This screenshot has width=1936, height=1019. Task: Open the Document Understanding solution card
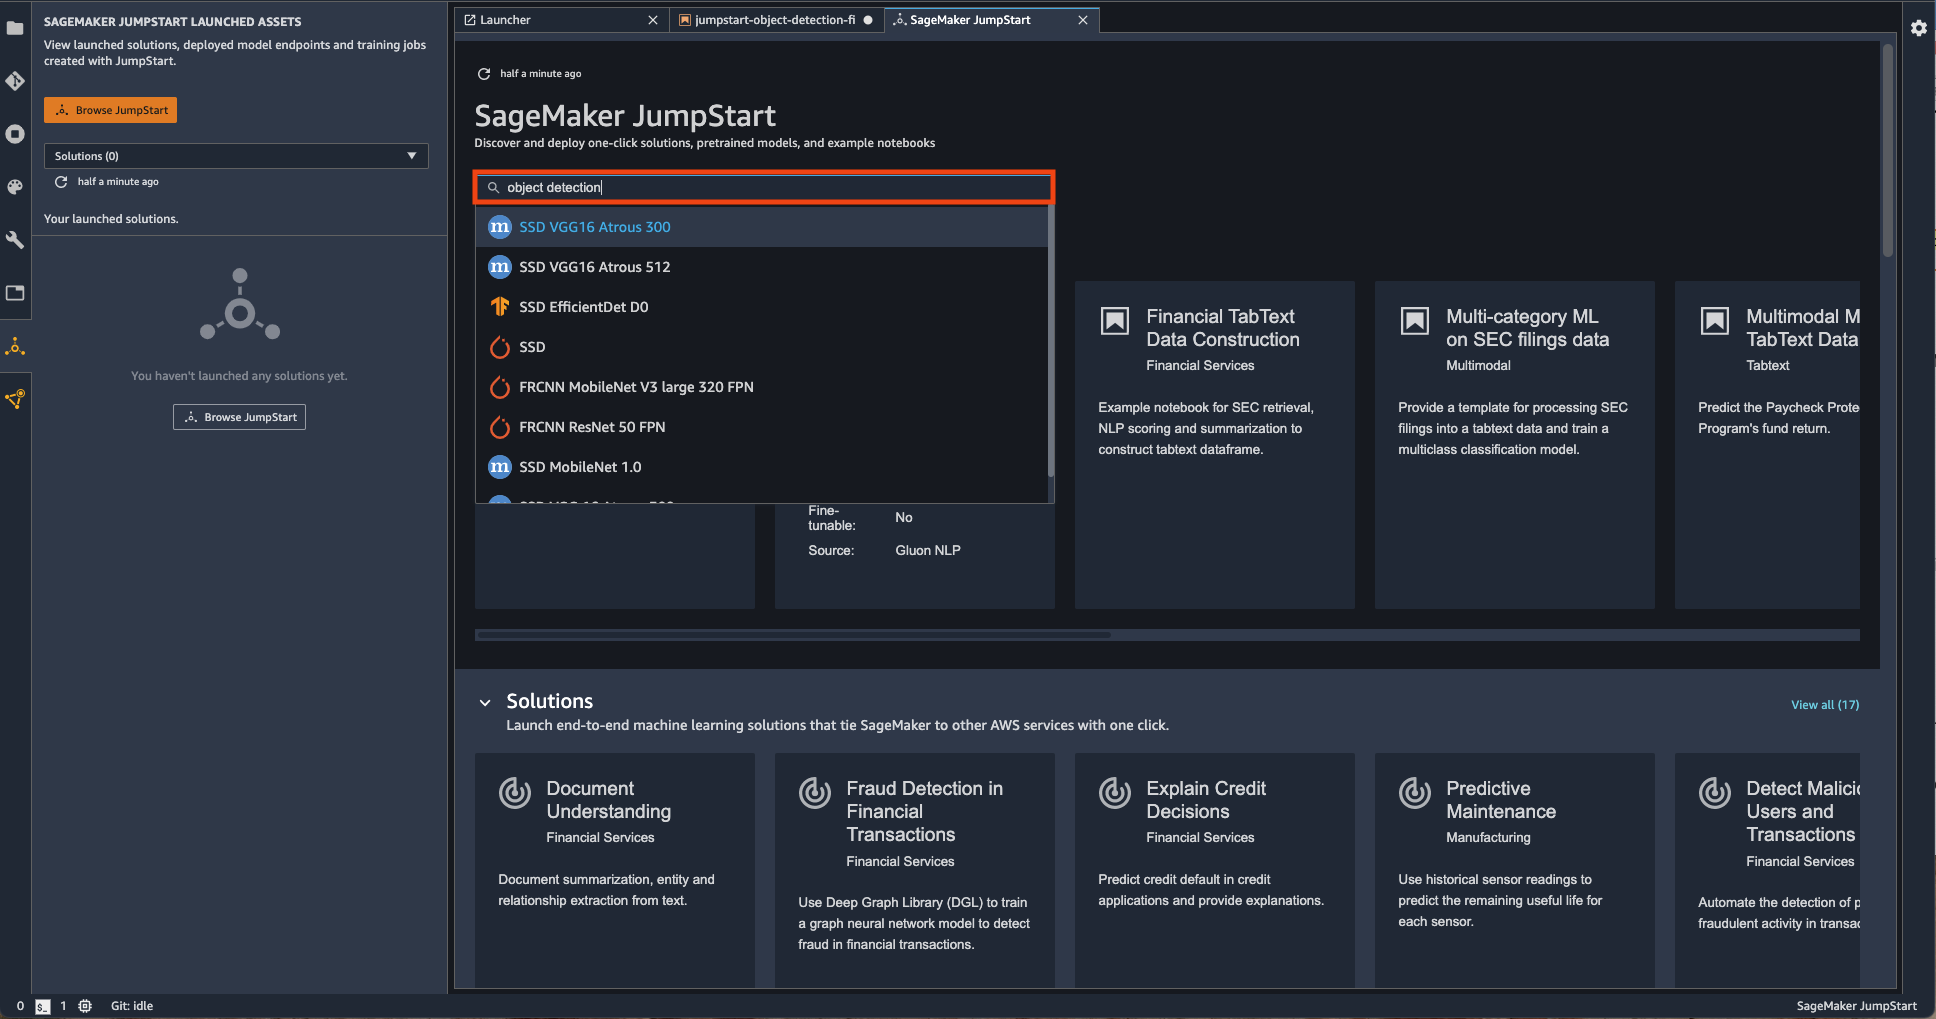click(x=615, y=870)
